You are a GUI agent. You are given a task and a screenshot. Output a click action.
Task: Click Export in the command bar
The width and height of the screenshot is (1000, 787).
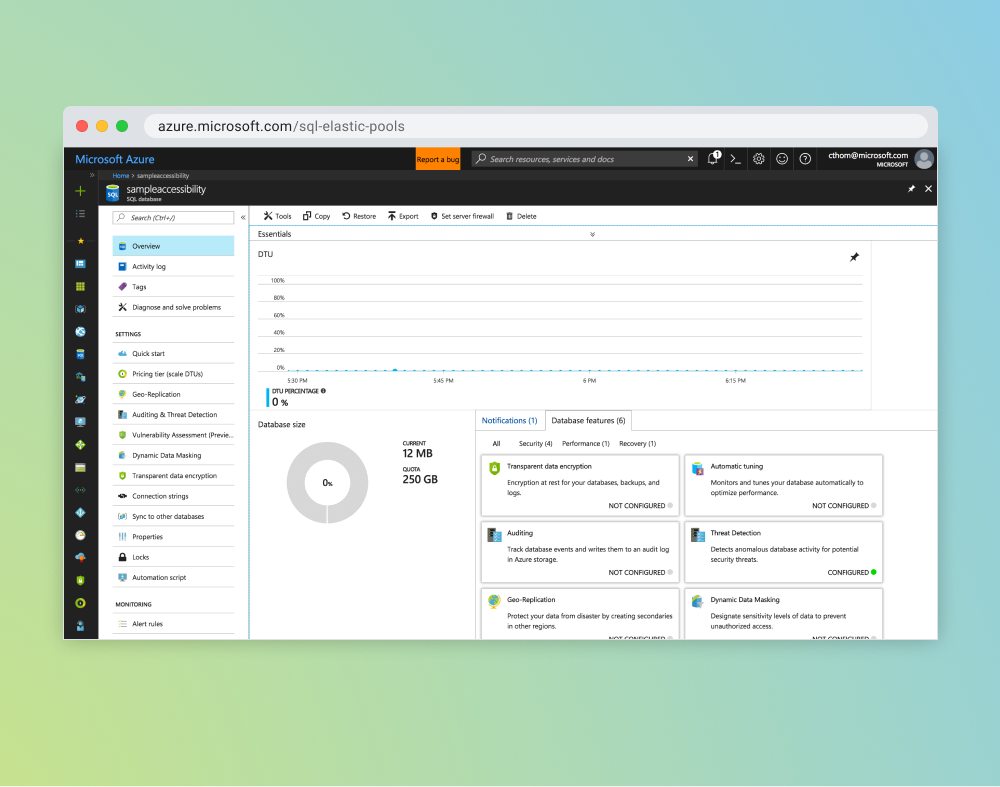coord(403,216)
